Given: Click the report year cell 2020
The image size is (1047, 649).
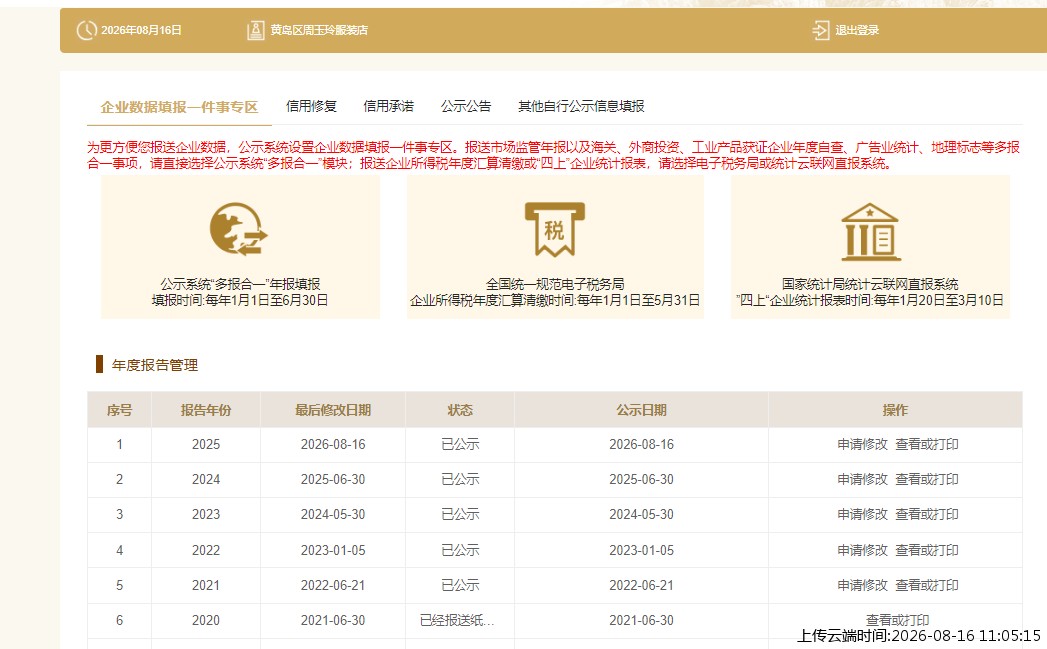Looking at the screenshot, I should point(206,620).
